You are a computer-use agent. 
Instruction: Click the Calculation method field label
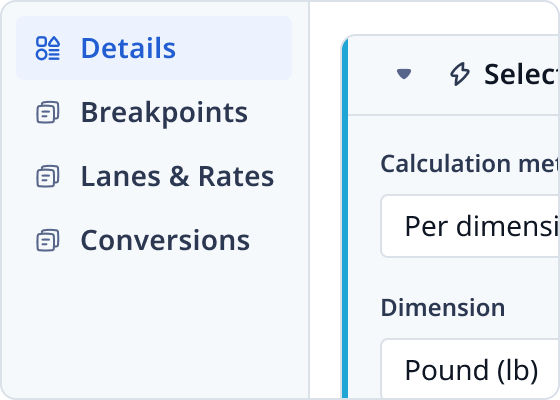click(470, 164)
